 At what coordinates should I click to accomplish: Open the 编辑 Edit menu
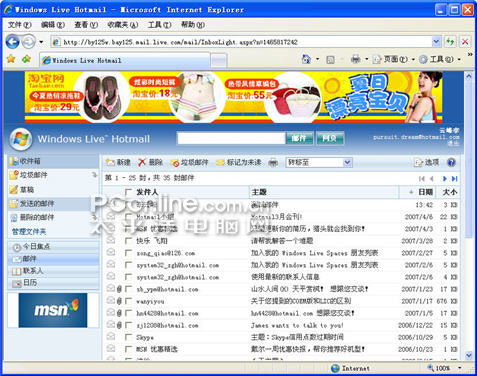tap(53, 25)
